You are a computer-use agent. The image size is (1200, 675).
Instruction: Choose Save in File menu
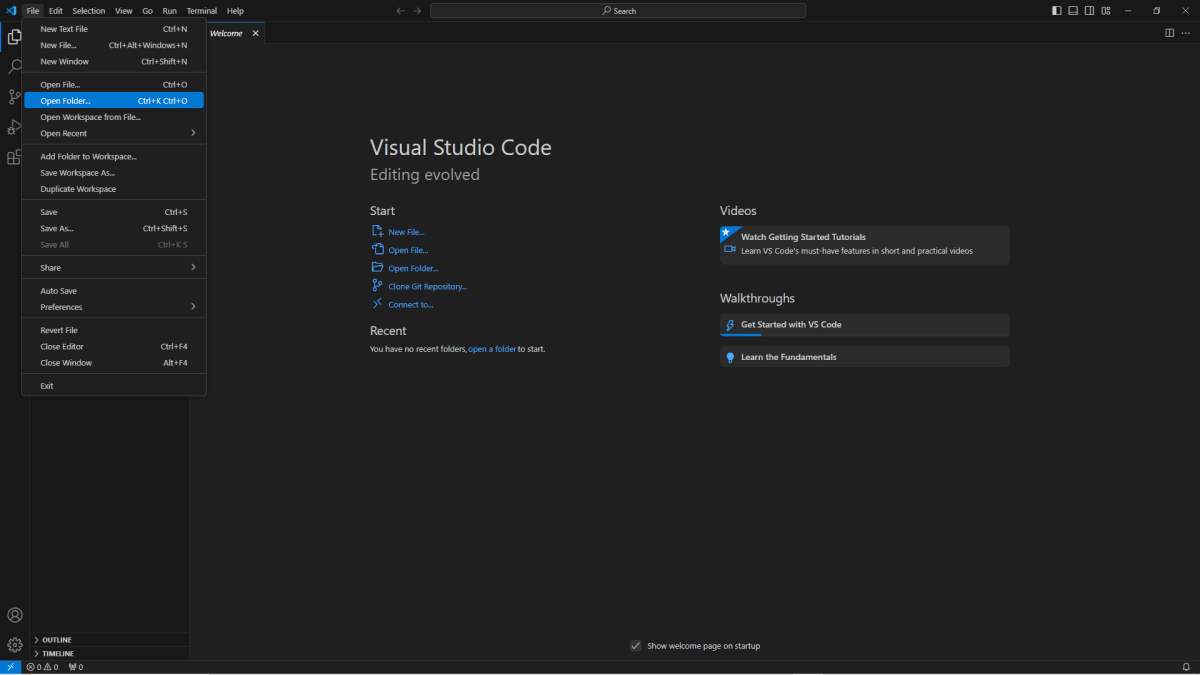click(x=114, y=212)
